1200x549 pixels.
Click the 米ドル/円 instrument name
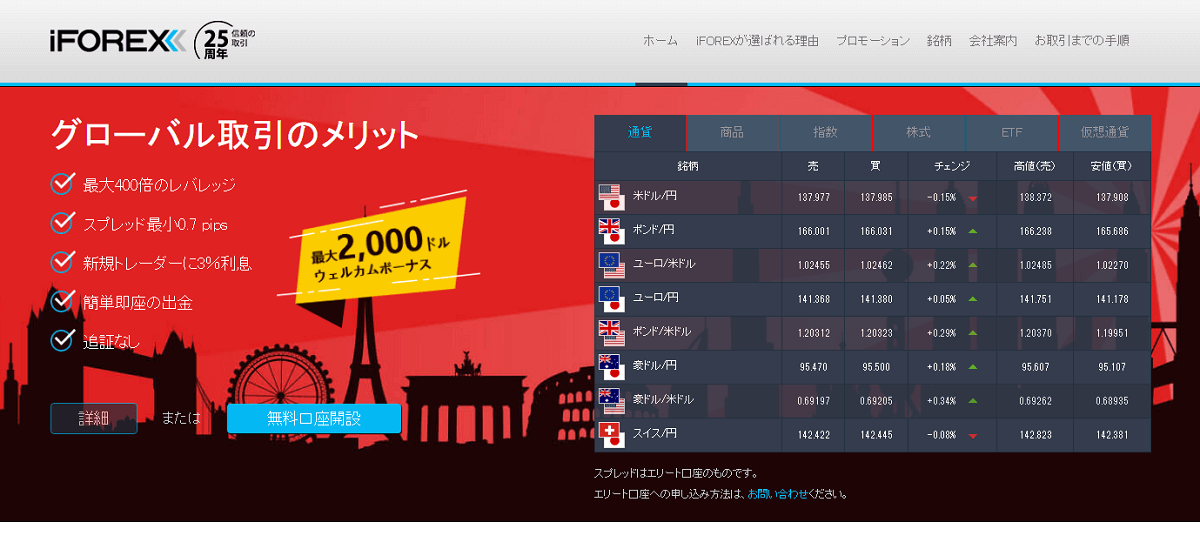coord(655,197)
